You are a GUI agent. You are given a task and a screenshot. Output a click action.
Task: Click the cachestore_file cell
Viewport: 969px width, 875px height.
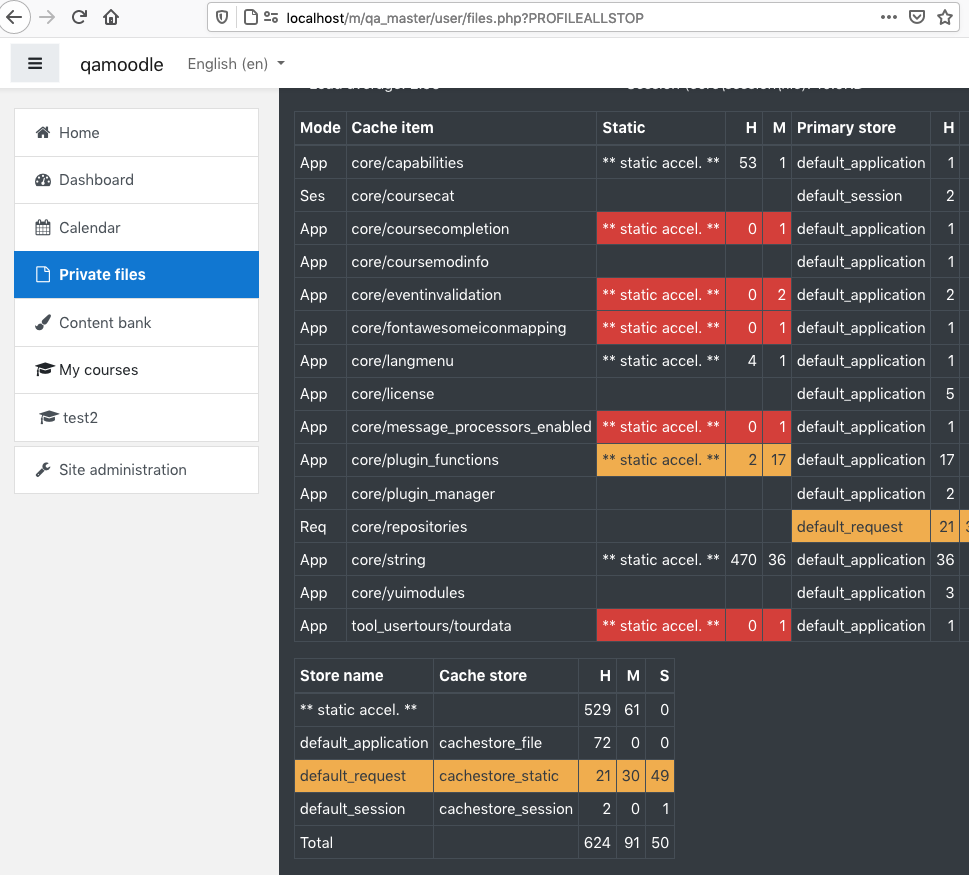point(506,743)
